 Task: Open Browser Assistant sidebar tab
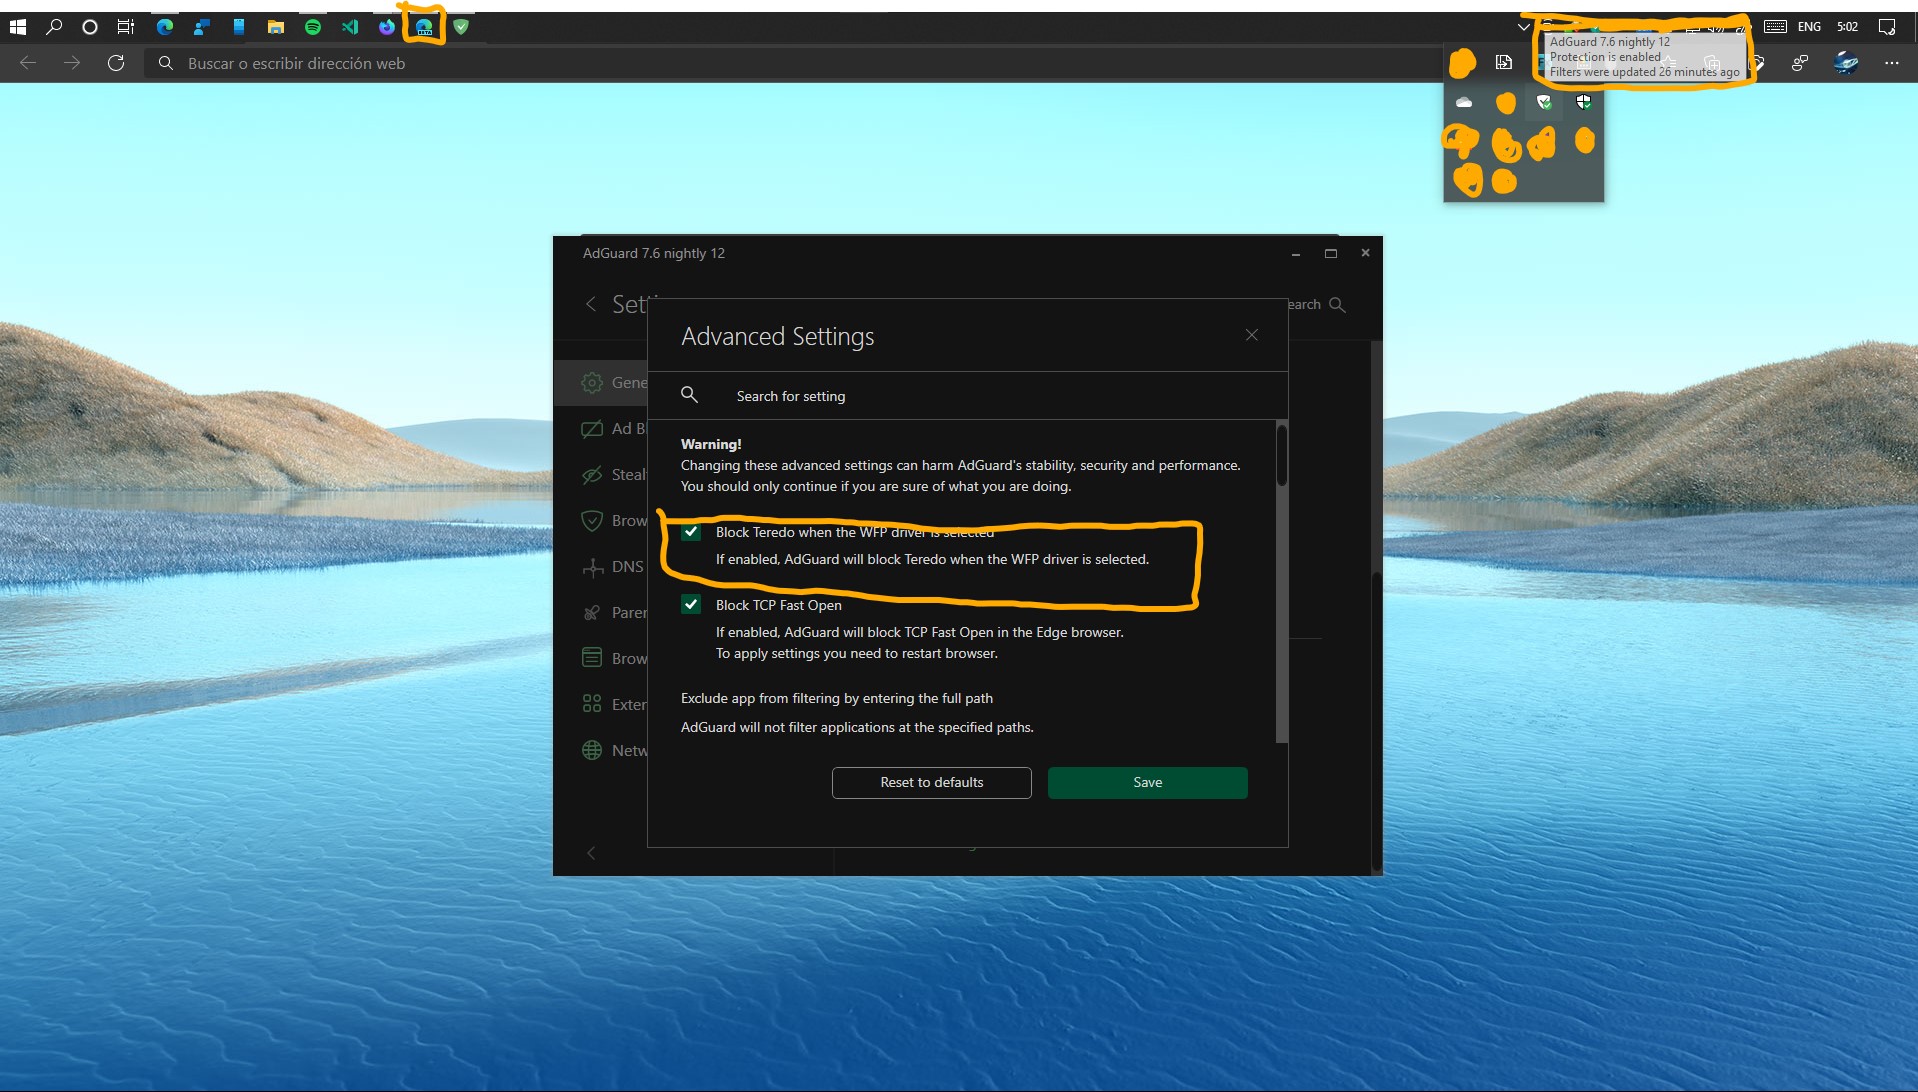tap(601, 659)
